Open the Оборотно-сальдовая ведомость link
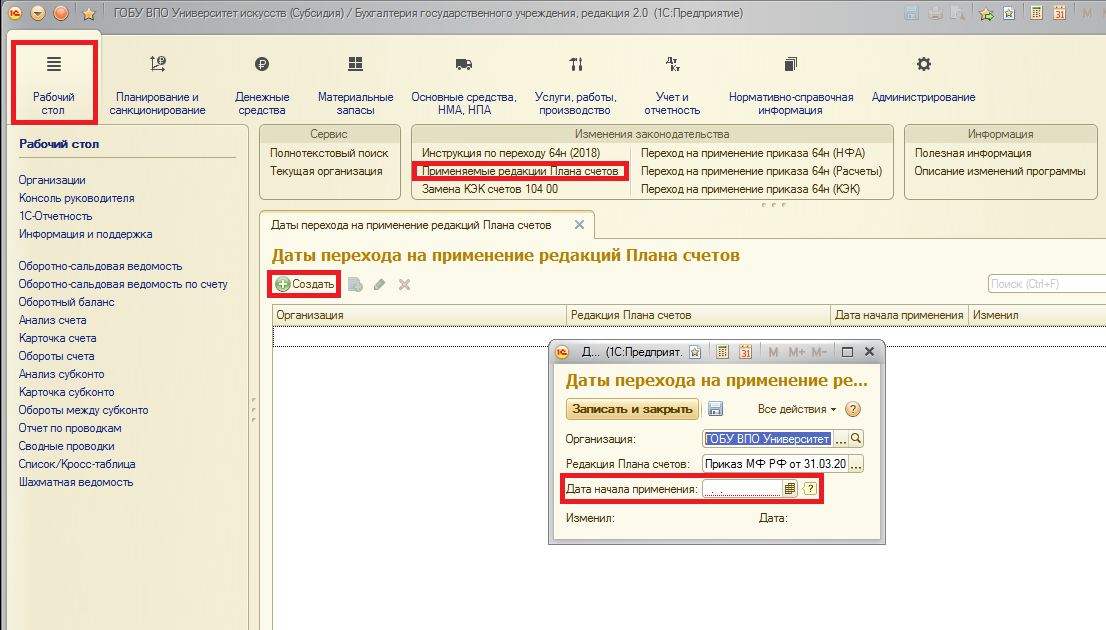1106x630 pixels. click(100, 266)
